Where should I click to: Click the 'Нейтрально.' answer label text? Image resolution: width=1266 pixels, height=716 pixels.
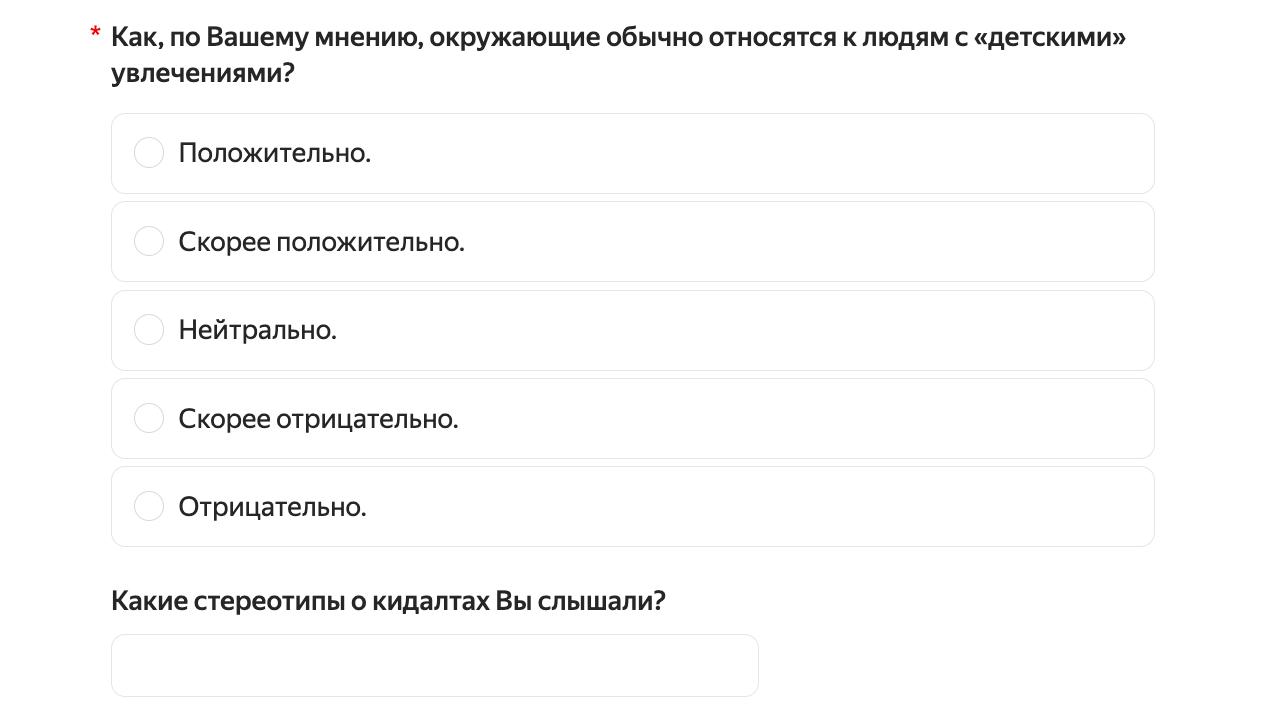pyautogui.click(x=258, y=330)
